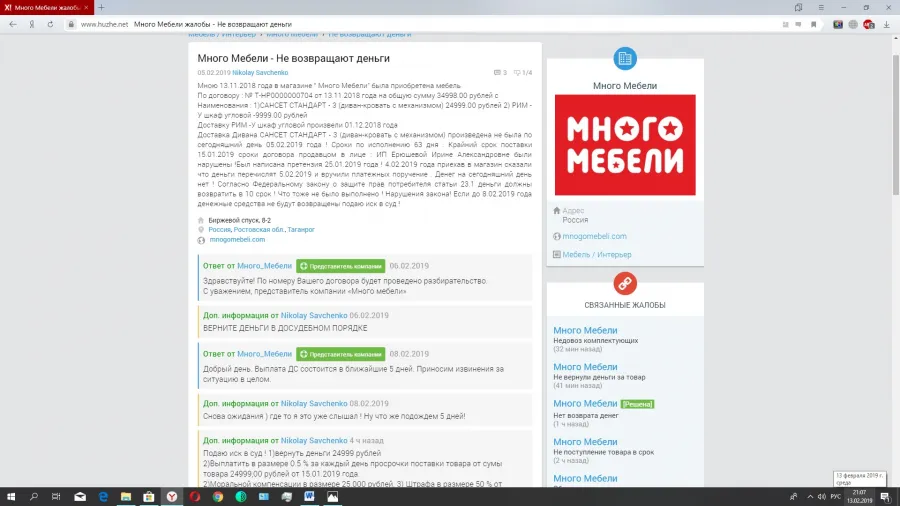This screenshot has width=900, height=506.
Task: Bookmark this page with the flag icon
Action: (x=813, y=24)
